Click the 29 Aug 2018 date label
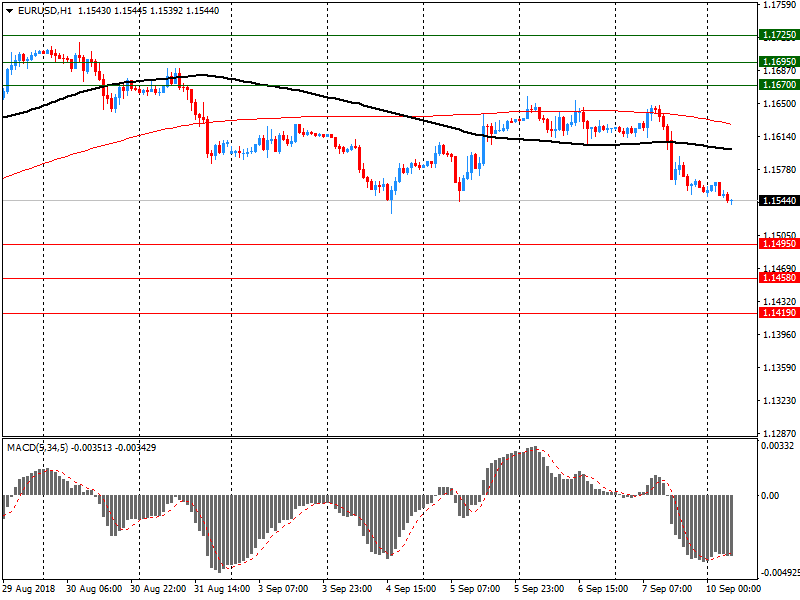This screenshot has width=800, height=600. 31,589
